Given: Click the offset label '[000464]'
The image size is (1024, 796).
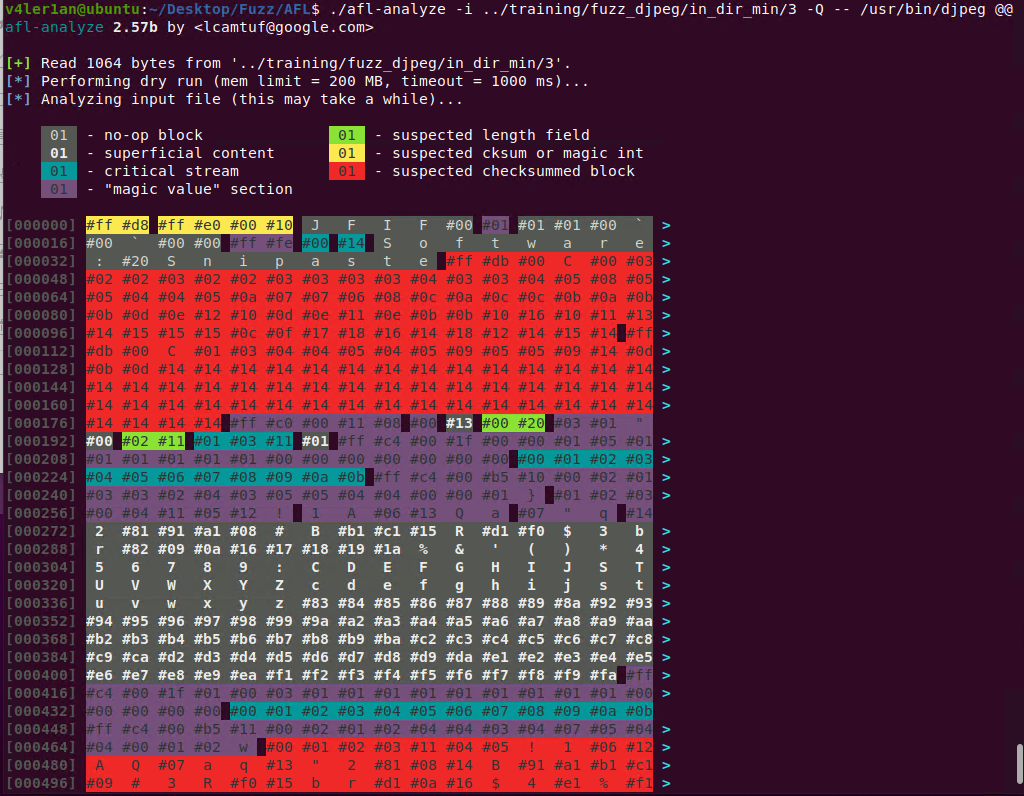Looking at the screenshot, I should click(40, 747).
